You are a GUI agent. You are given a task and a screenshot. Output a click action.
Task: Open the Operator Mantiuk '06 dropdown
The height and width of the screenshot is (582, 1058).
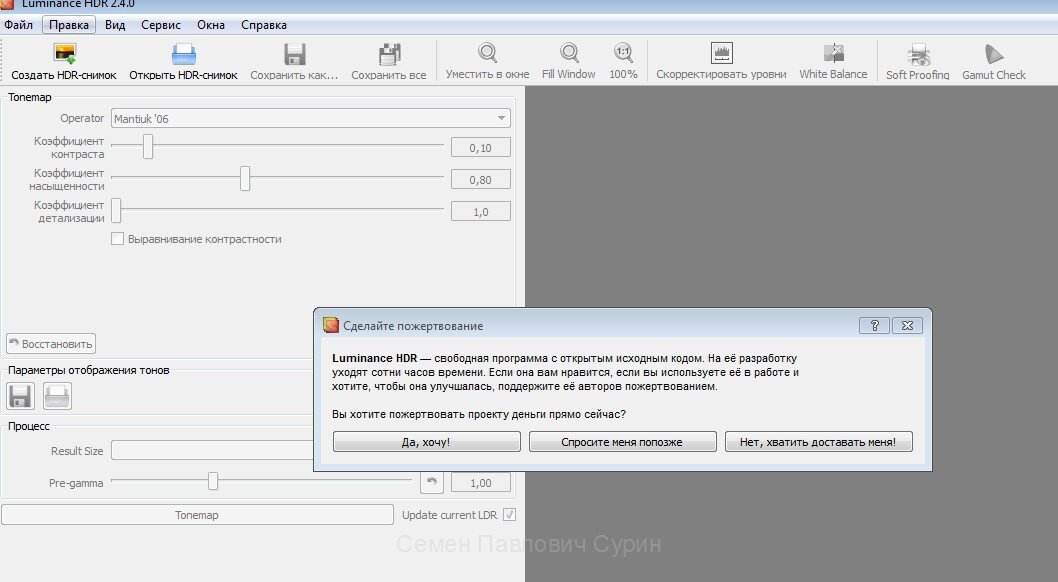pos(310,118)
